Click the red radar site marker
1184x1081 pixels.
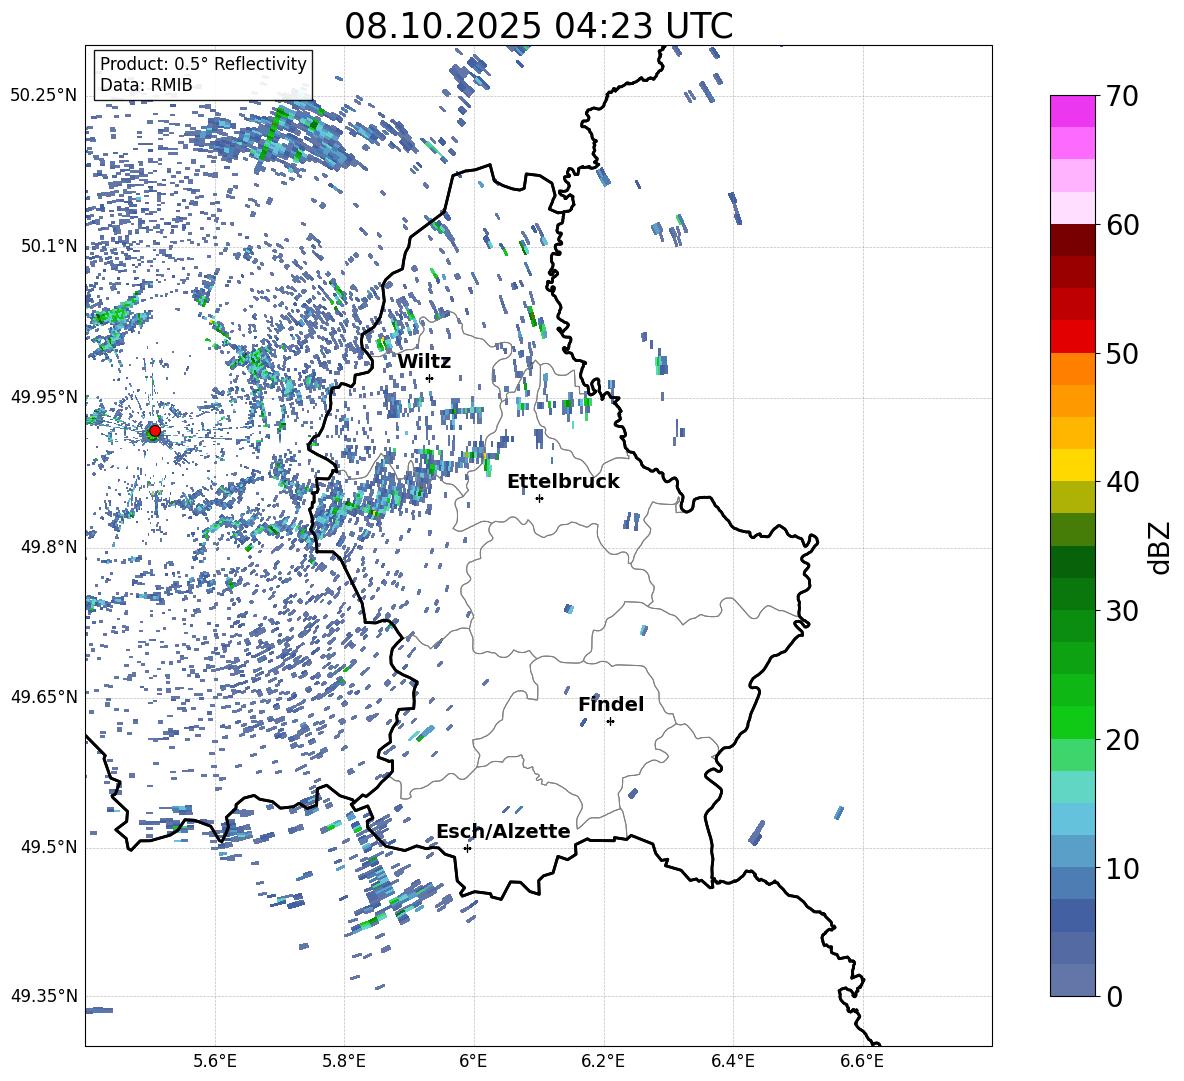(155, 431)
